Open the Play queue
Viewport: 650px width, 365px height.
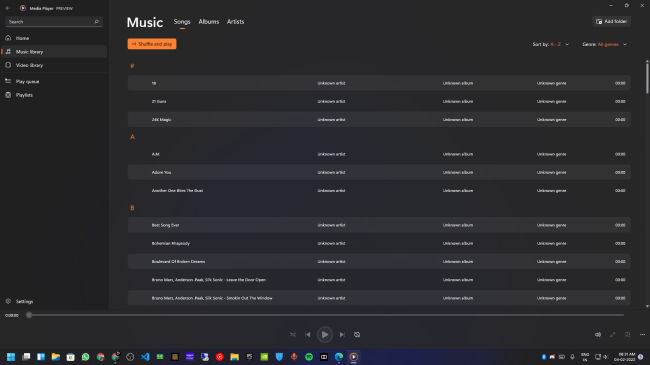[x=54, y=81]
